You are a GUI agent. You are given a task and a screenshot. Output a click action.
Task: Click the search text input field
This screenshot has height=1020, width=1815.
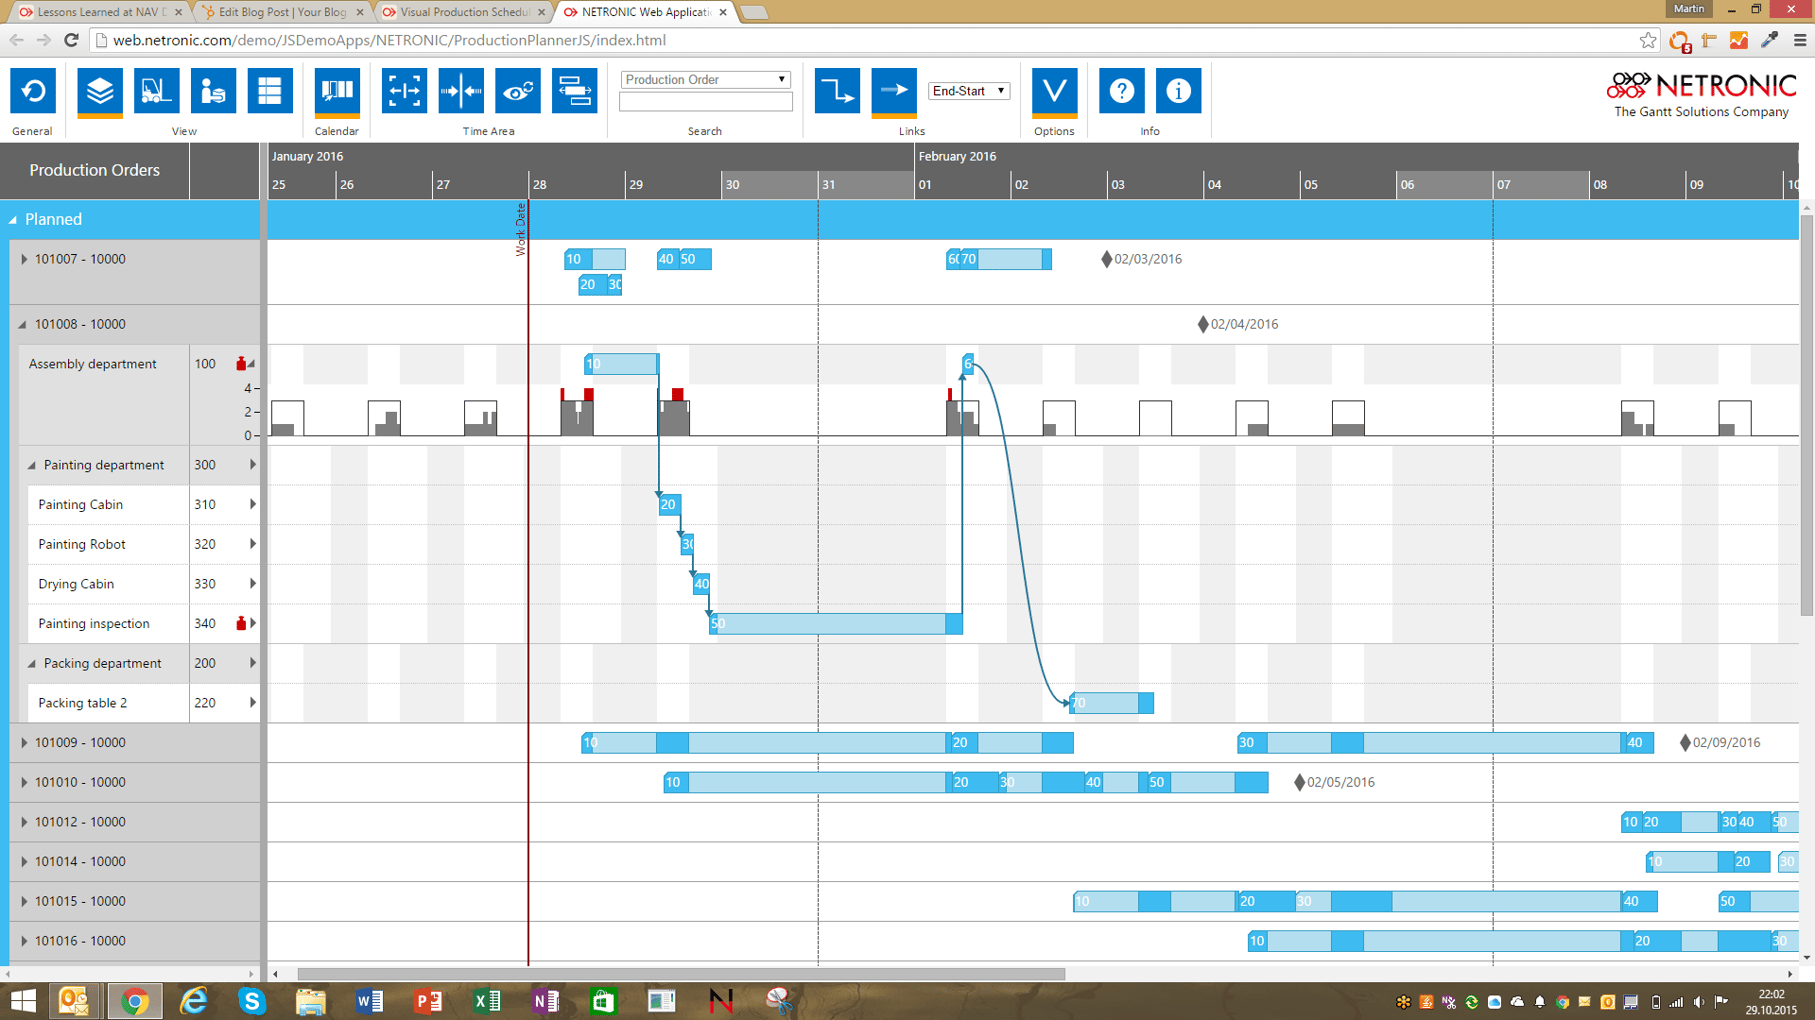(706, 102)
